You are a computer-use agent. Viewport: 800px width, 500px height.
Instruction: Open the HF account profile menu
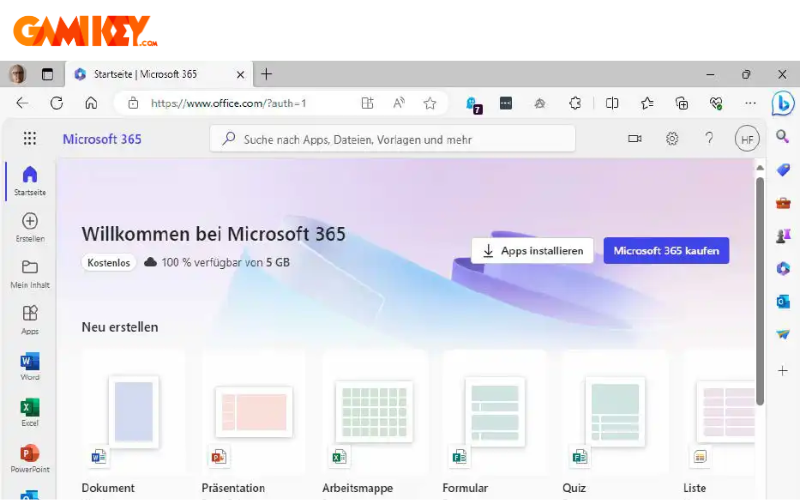747,139
